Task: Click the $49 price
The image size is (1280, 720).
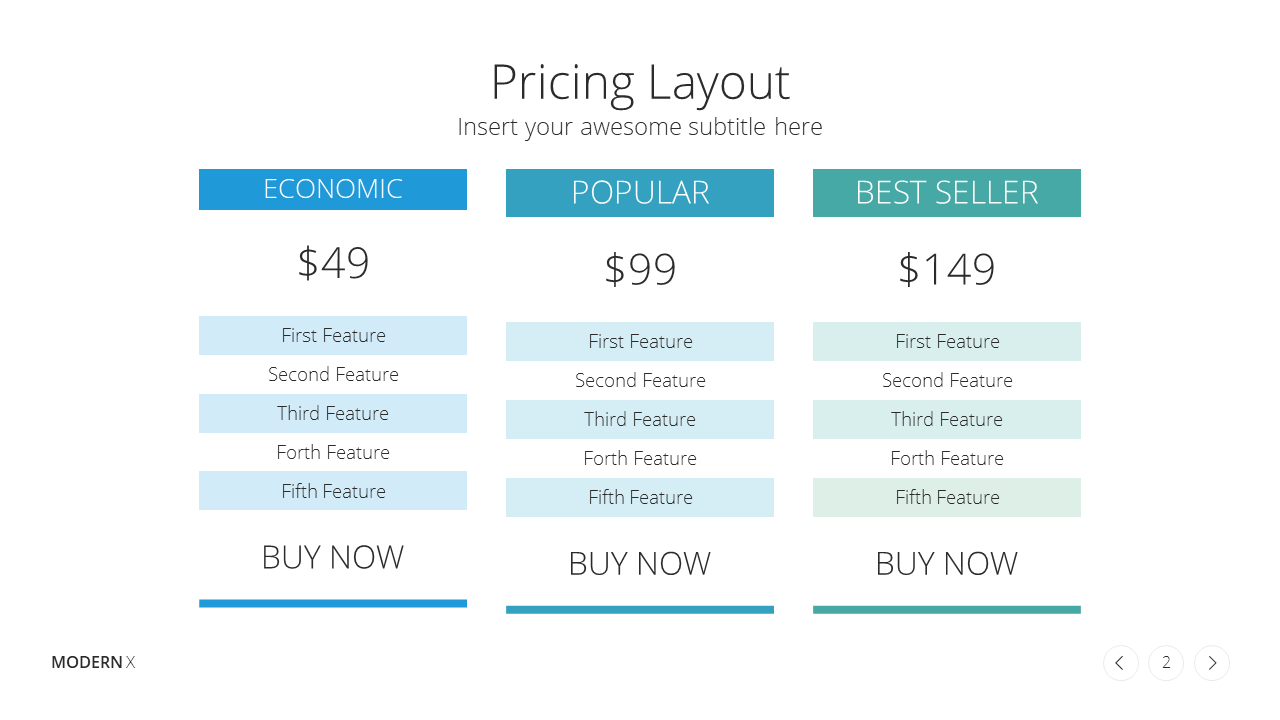Action: tap(333, 263)
